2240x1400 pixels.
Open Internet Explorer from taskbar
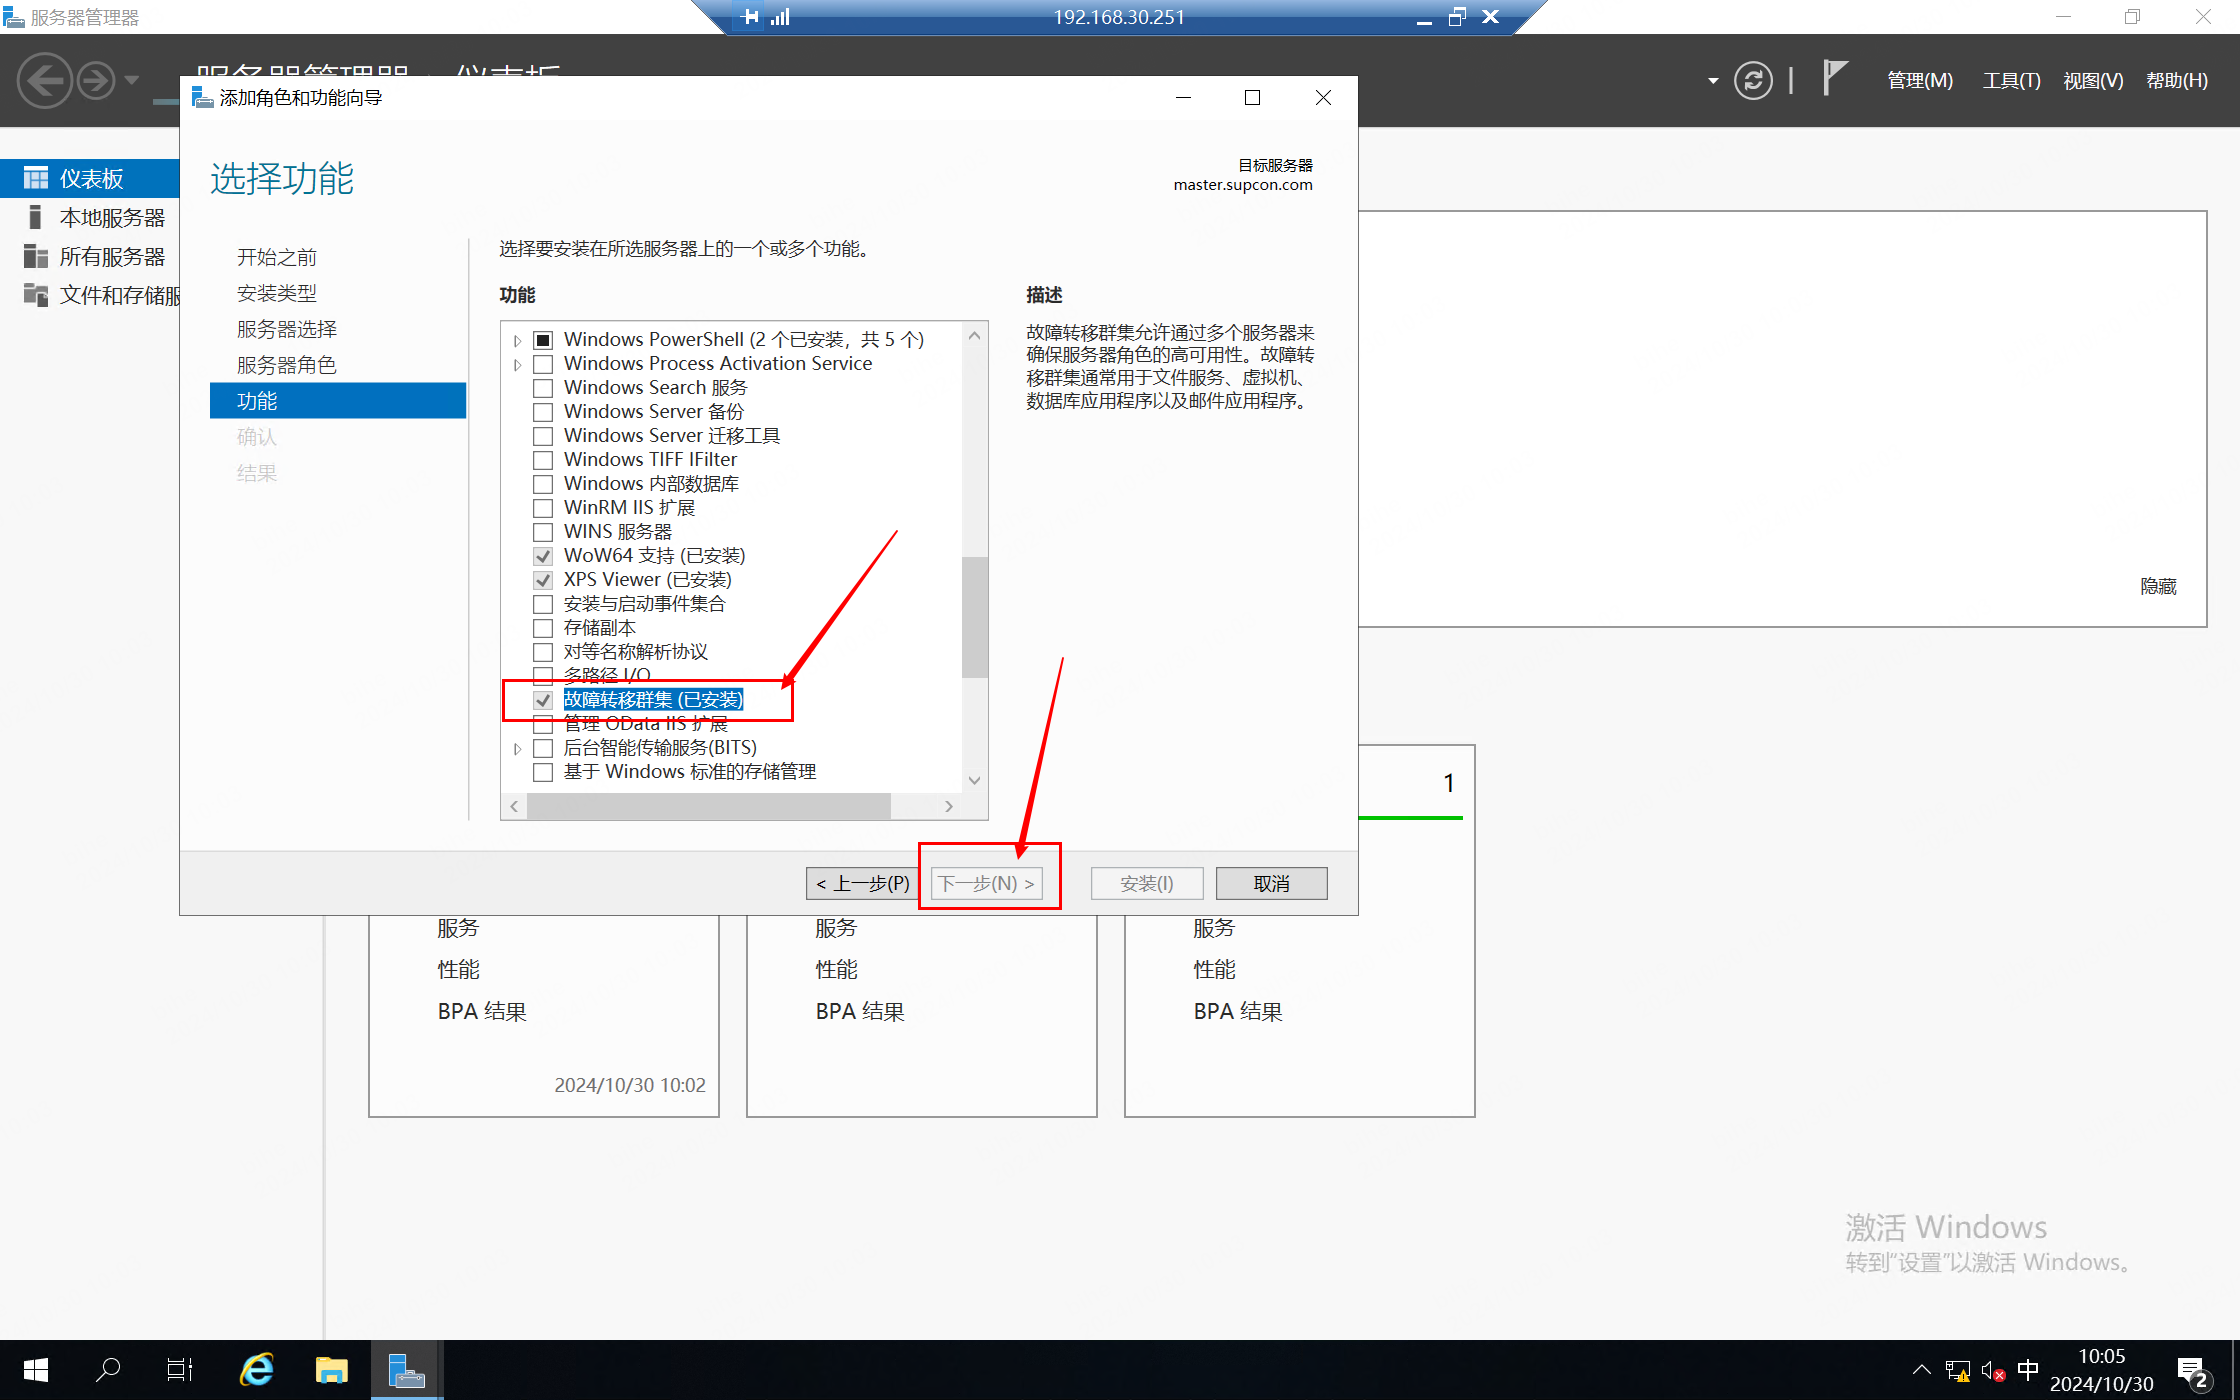tap(257, 1369)
